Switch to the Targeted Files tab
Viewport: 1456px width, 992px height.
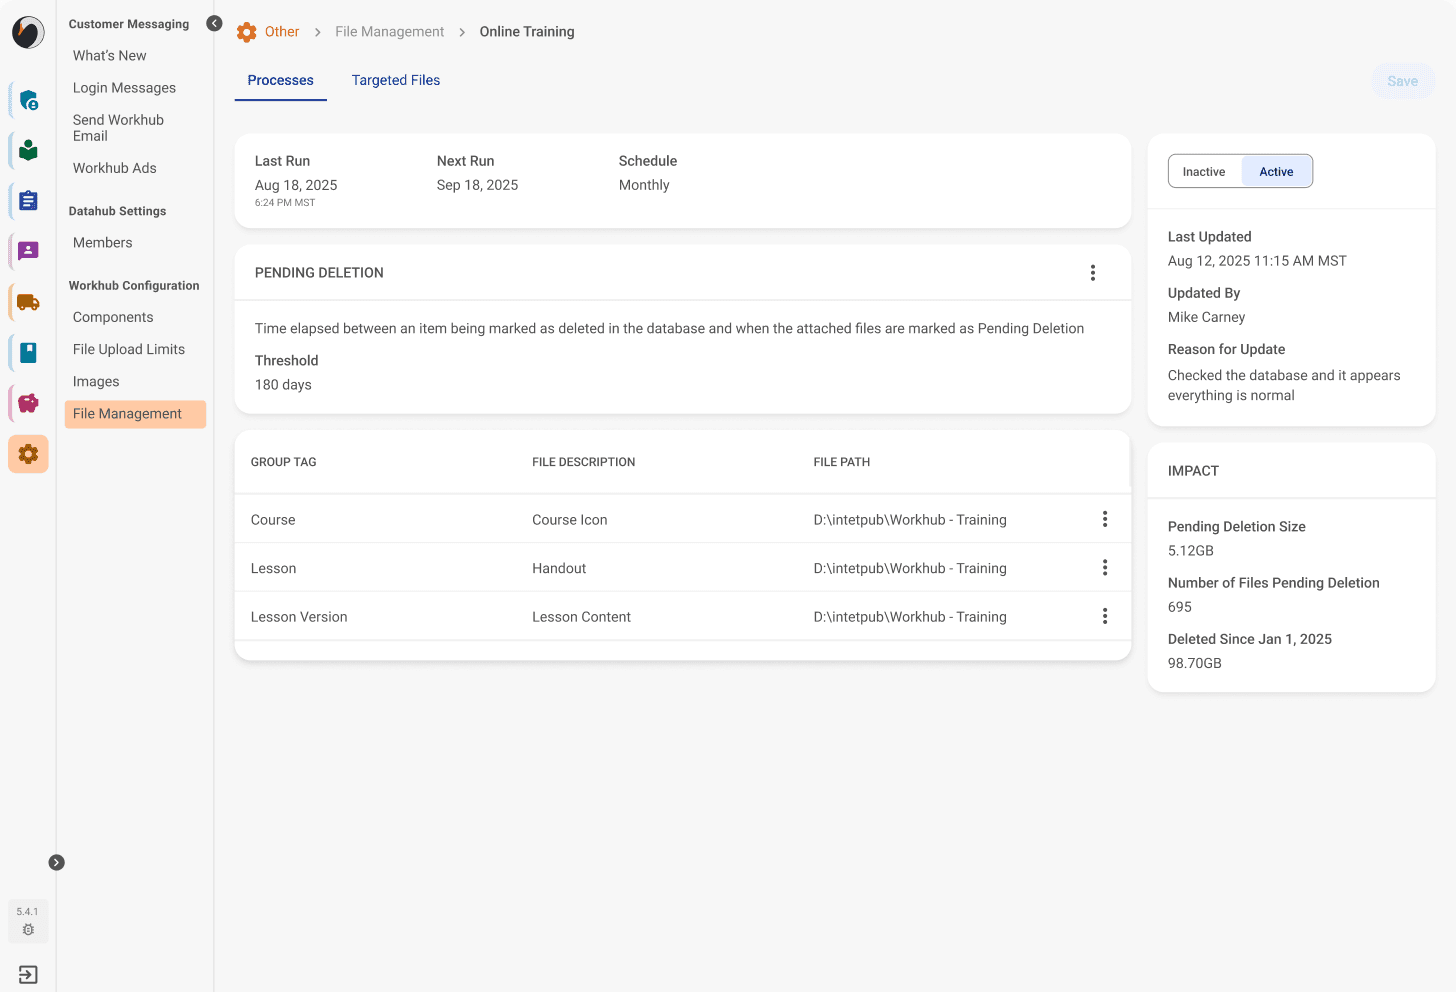click(396, 80)
